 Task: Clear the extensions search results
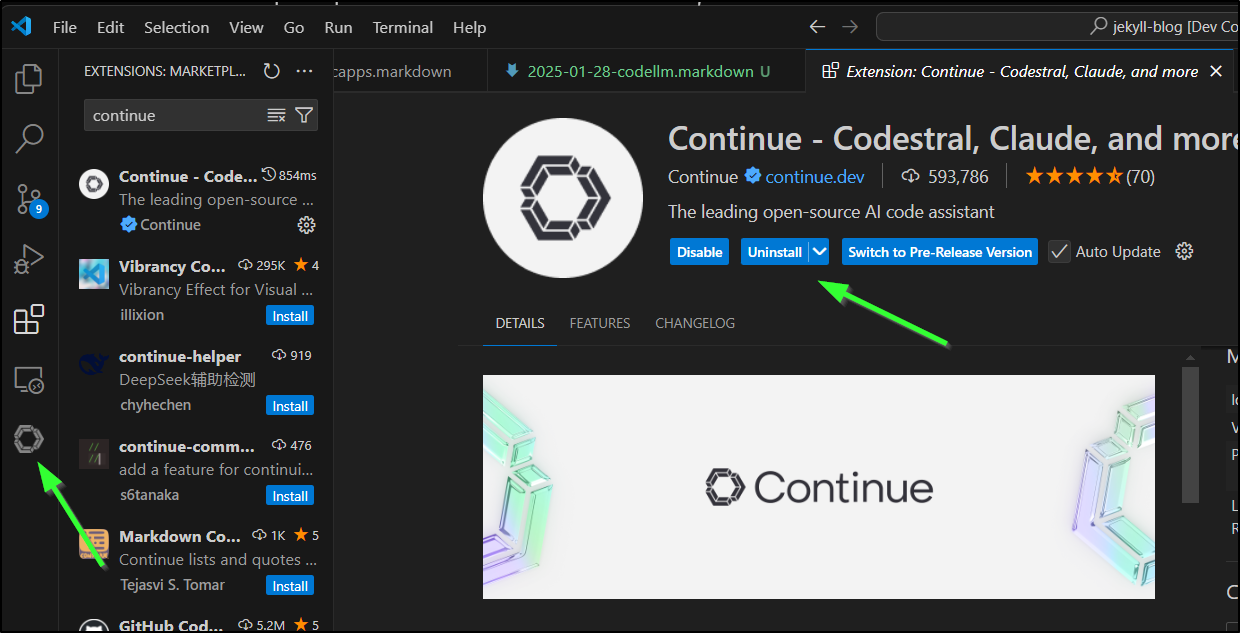point(277,115)
